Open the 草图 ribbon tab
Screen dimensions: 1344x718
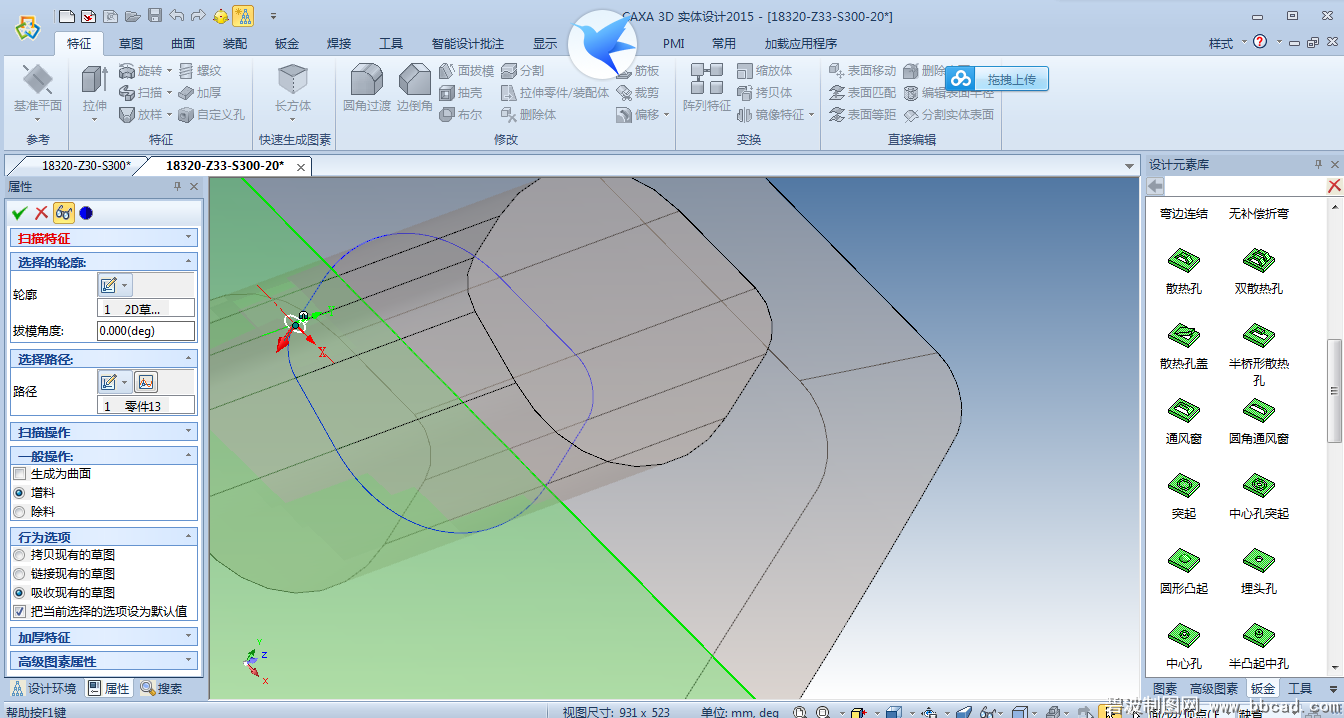pyautogui.click(x=131, y=44)
